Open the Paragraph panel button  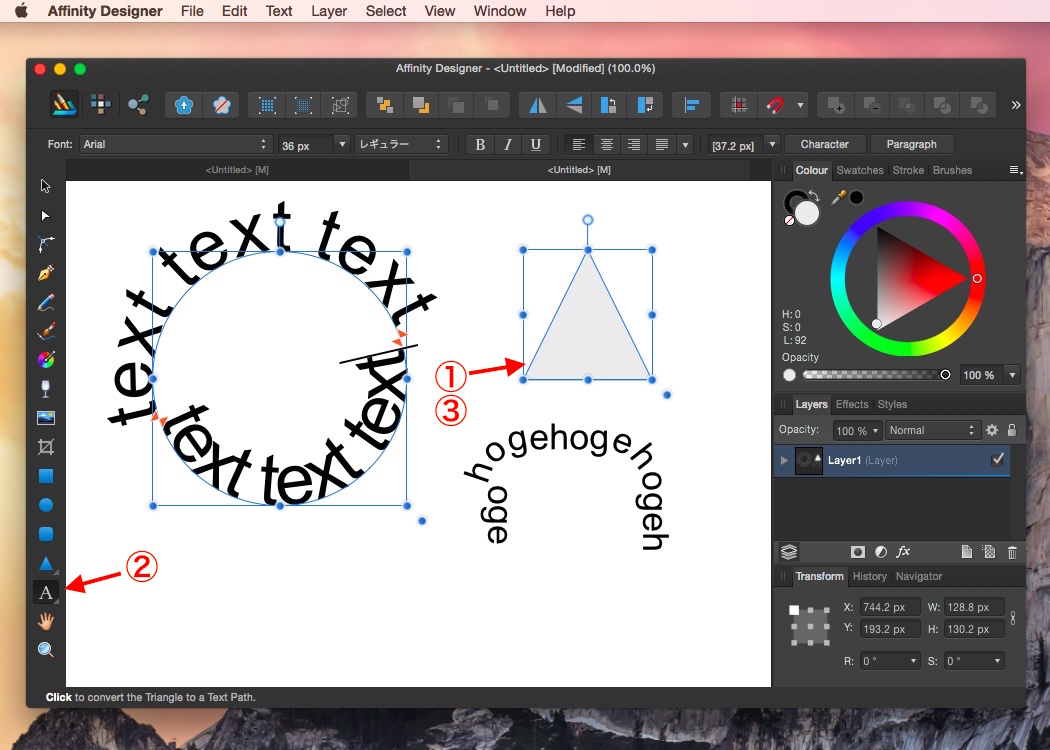(911, 145)
